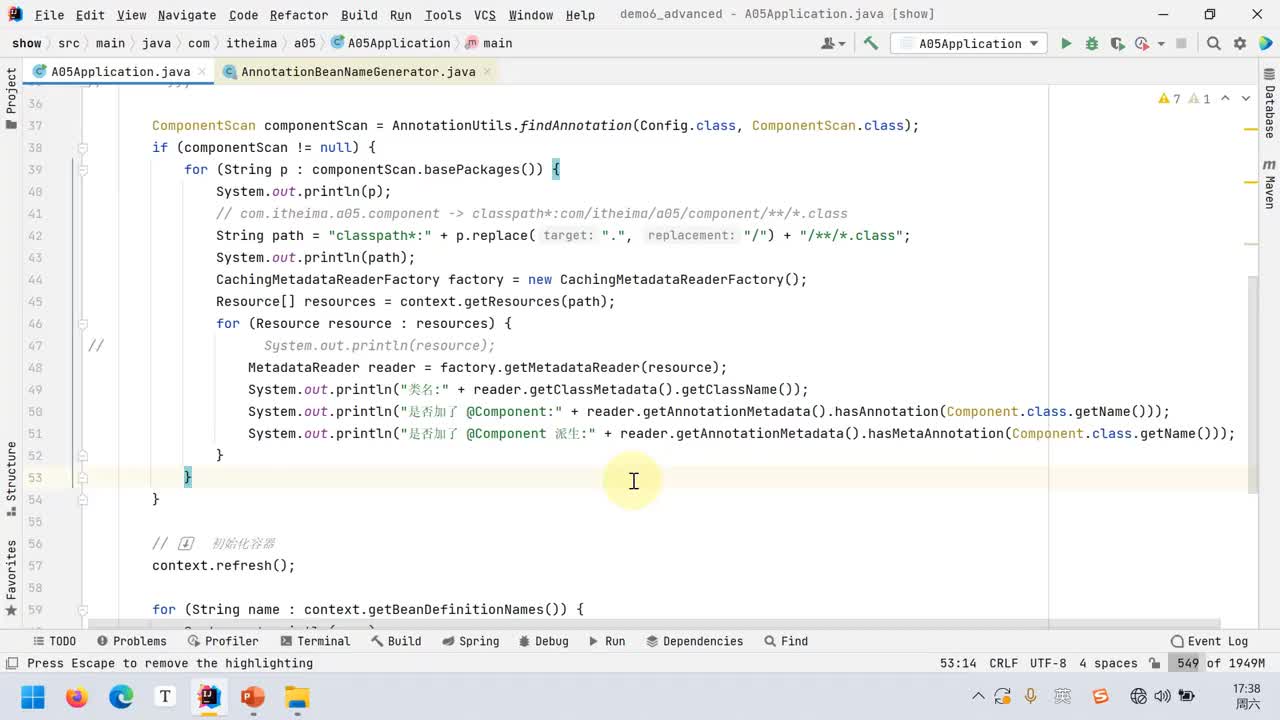Screen dimensions: 1280x720
Task: Close the A05Application.java tab
Action: click(x=201, y=71)
